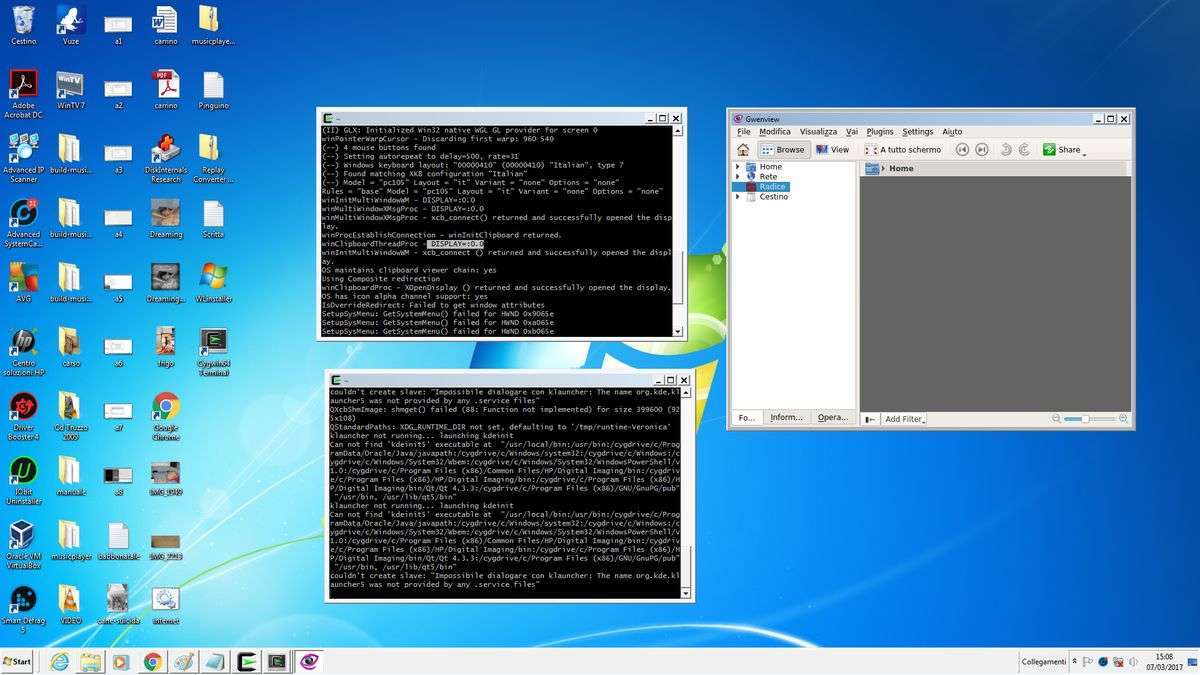Click the zoom in magnifier icon

(x=1123, y=419)
